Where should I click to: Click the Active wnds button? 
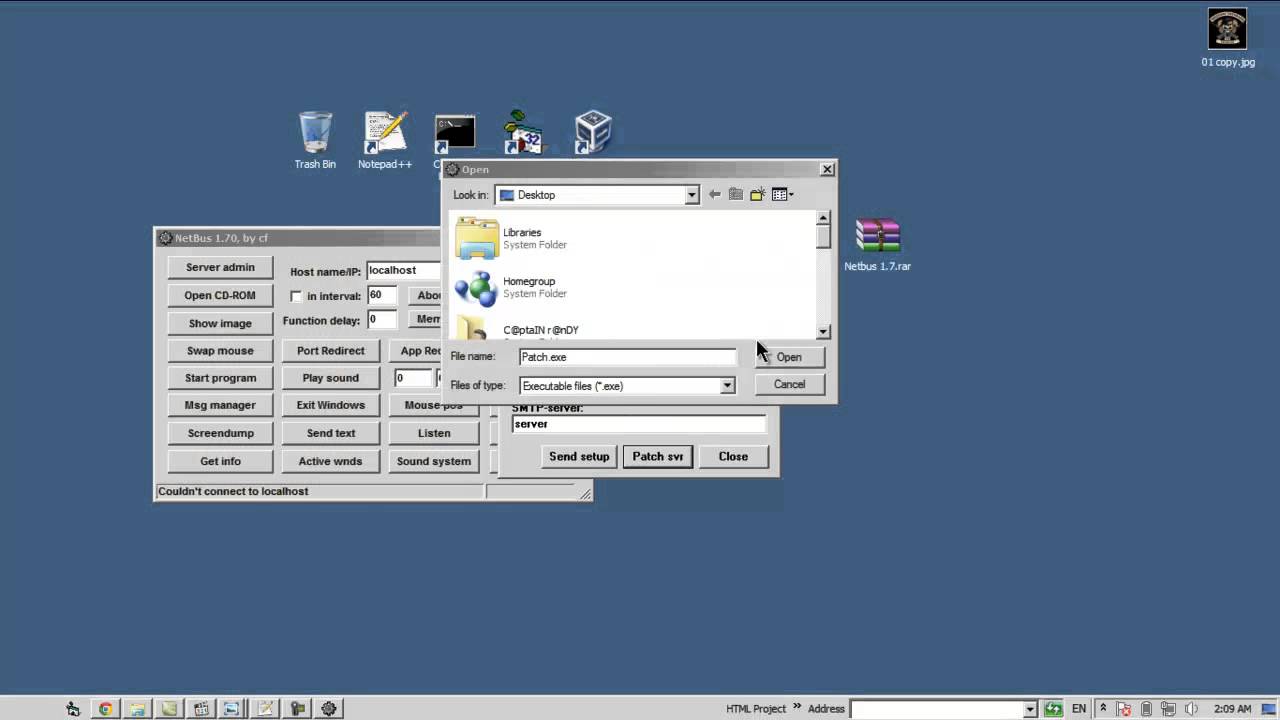pyautogui.click(x=331, y=461)
